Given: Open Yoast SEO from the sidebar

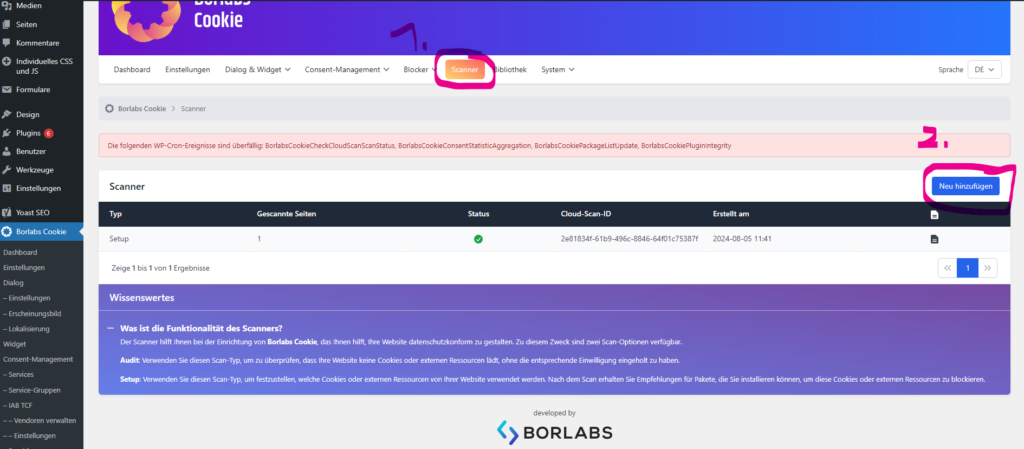Looking at the screenshot, I should pos(32,212).
